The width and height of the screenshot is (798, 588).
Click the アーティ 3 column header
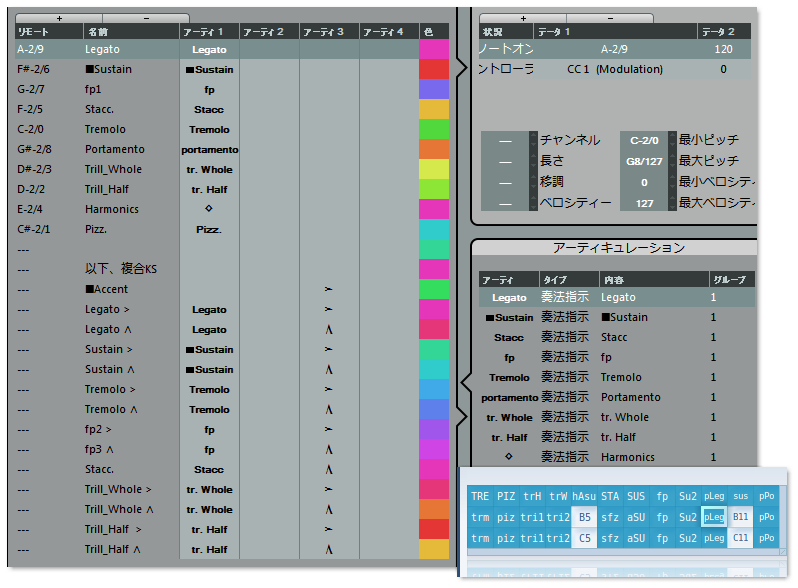(329, 32)
